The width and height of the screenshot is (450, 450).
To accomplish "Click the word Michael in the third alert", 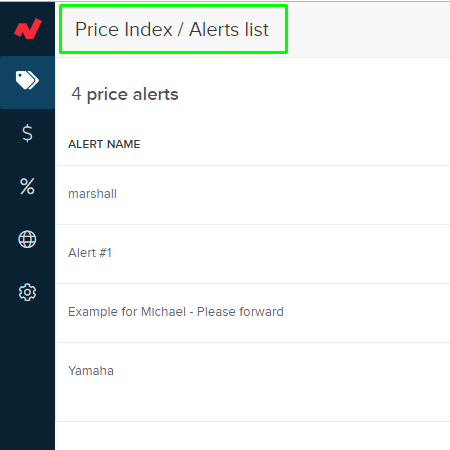I will click(x=163, y=312).
